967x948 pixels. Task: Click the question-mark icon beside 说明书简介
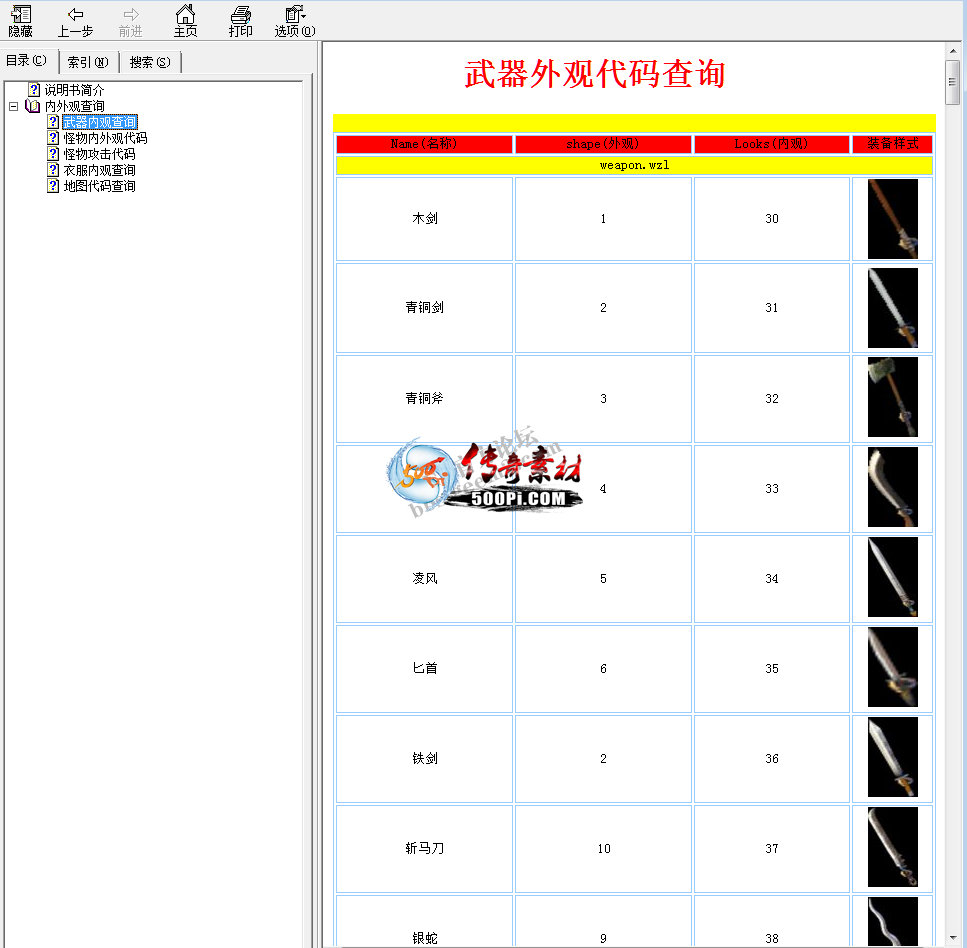click(35, 90)
